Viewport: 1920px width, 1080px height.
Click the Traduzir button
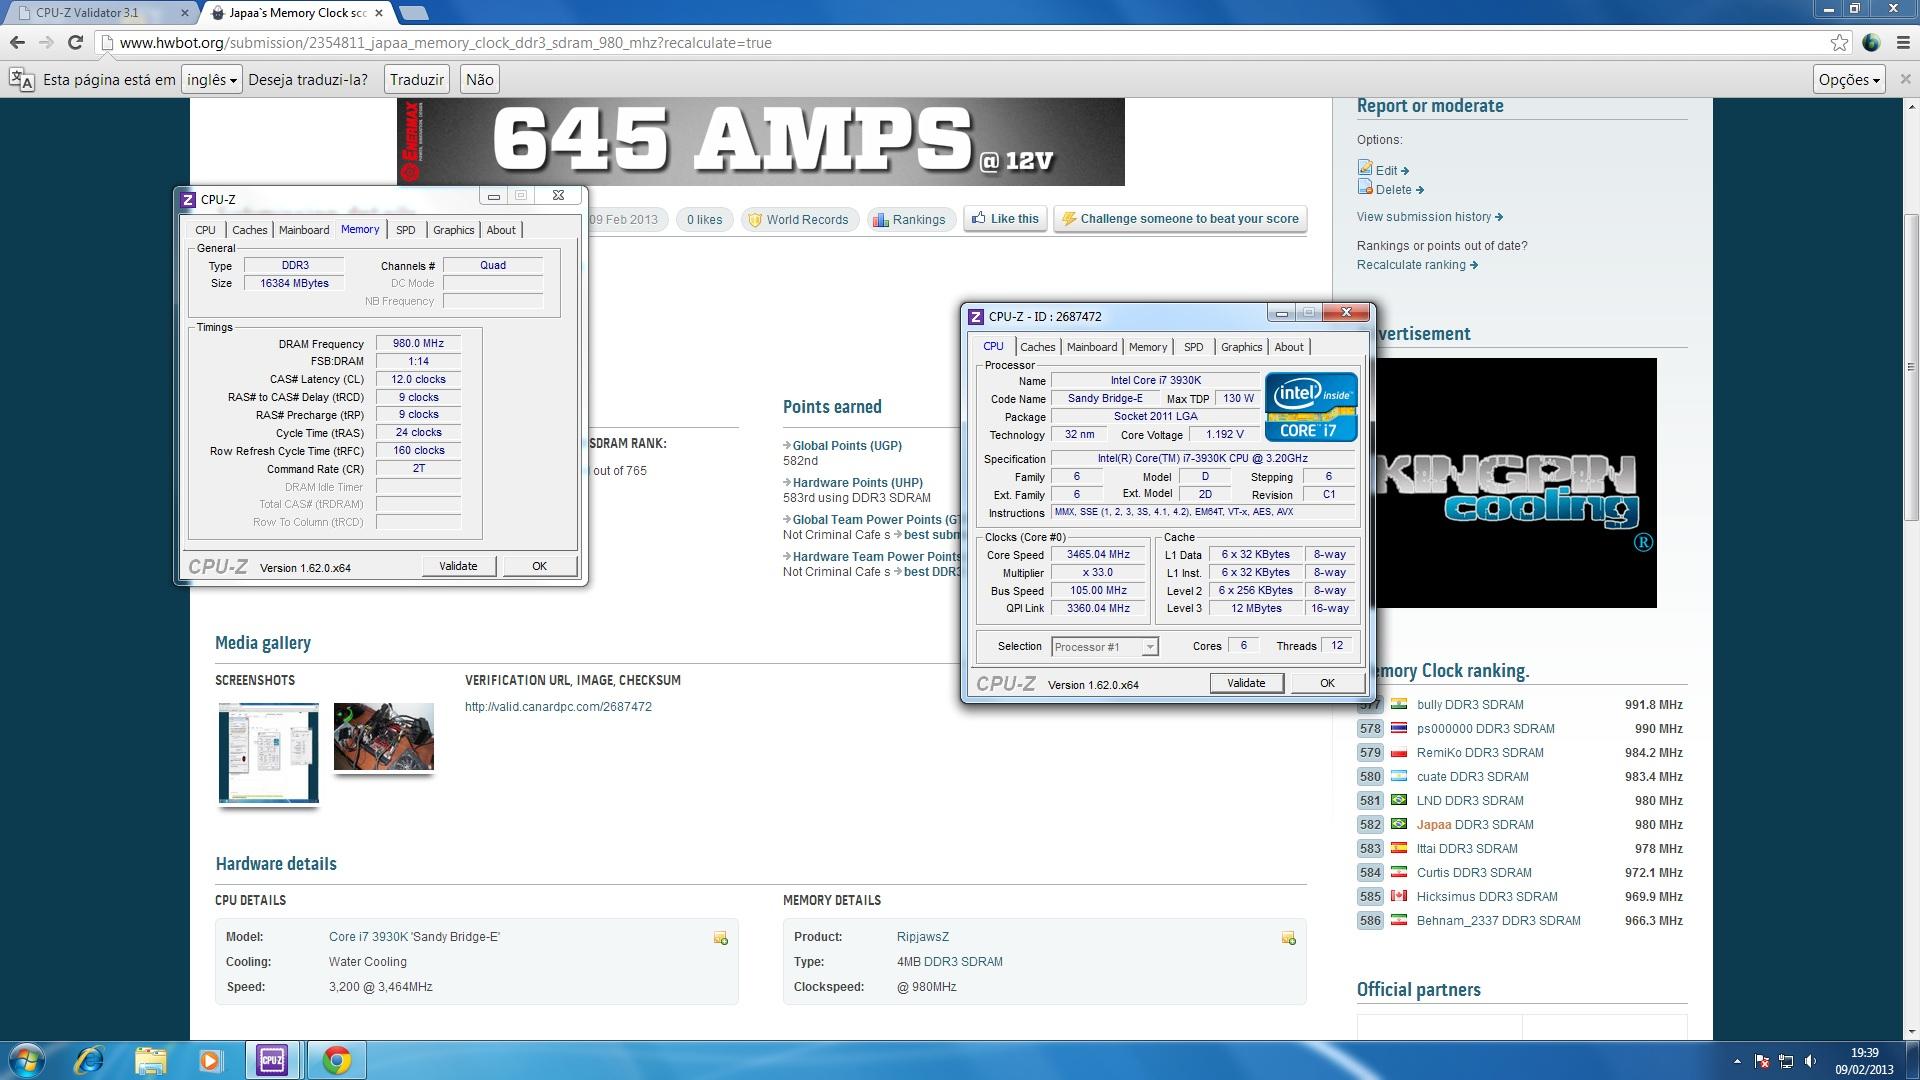point(416,80)
